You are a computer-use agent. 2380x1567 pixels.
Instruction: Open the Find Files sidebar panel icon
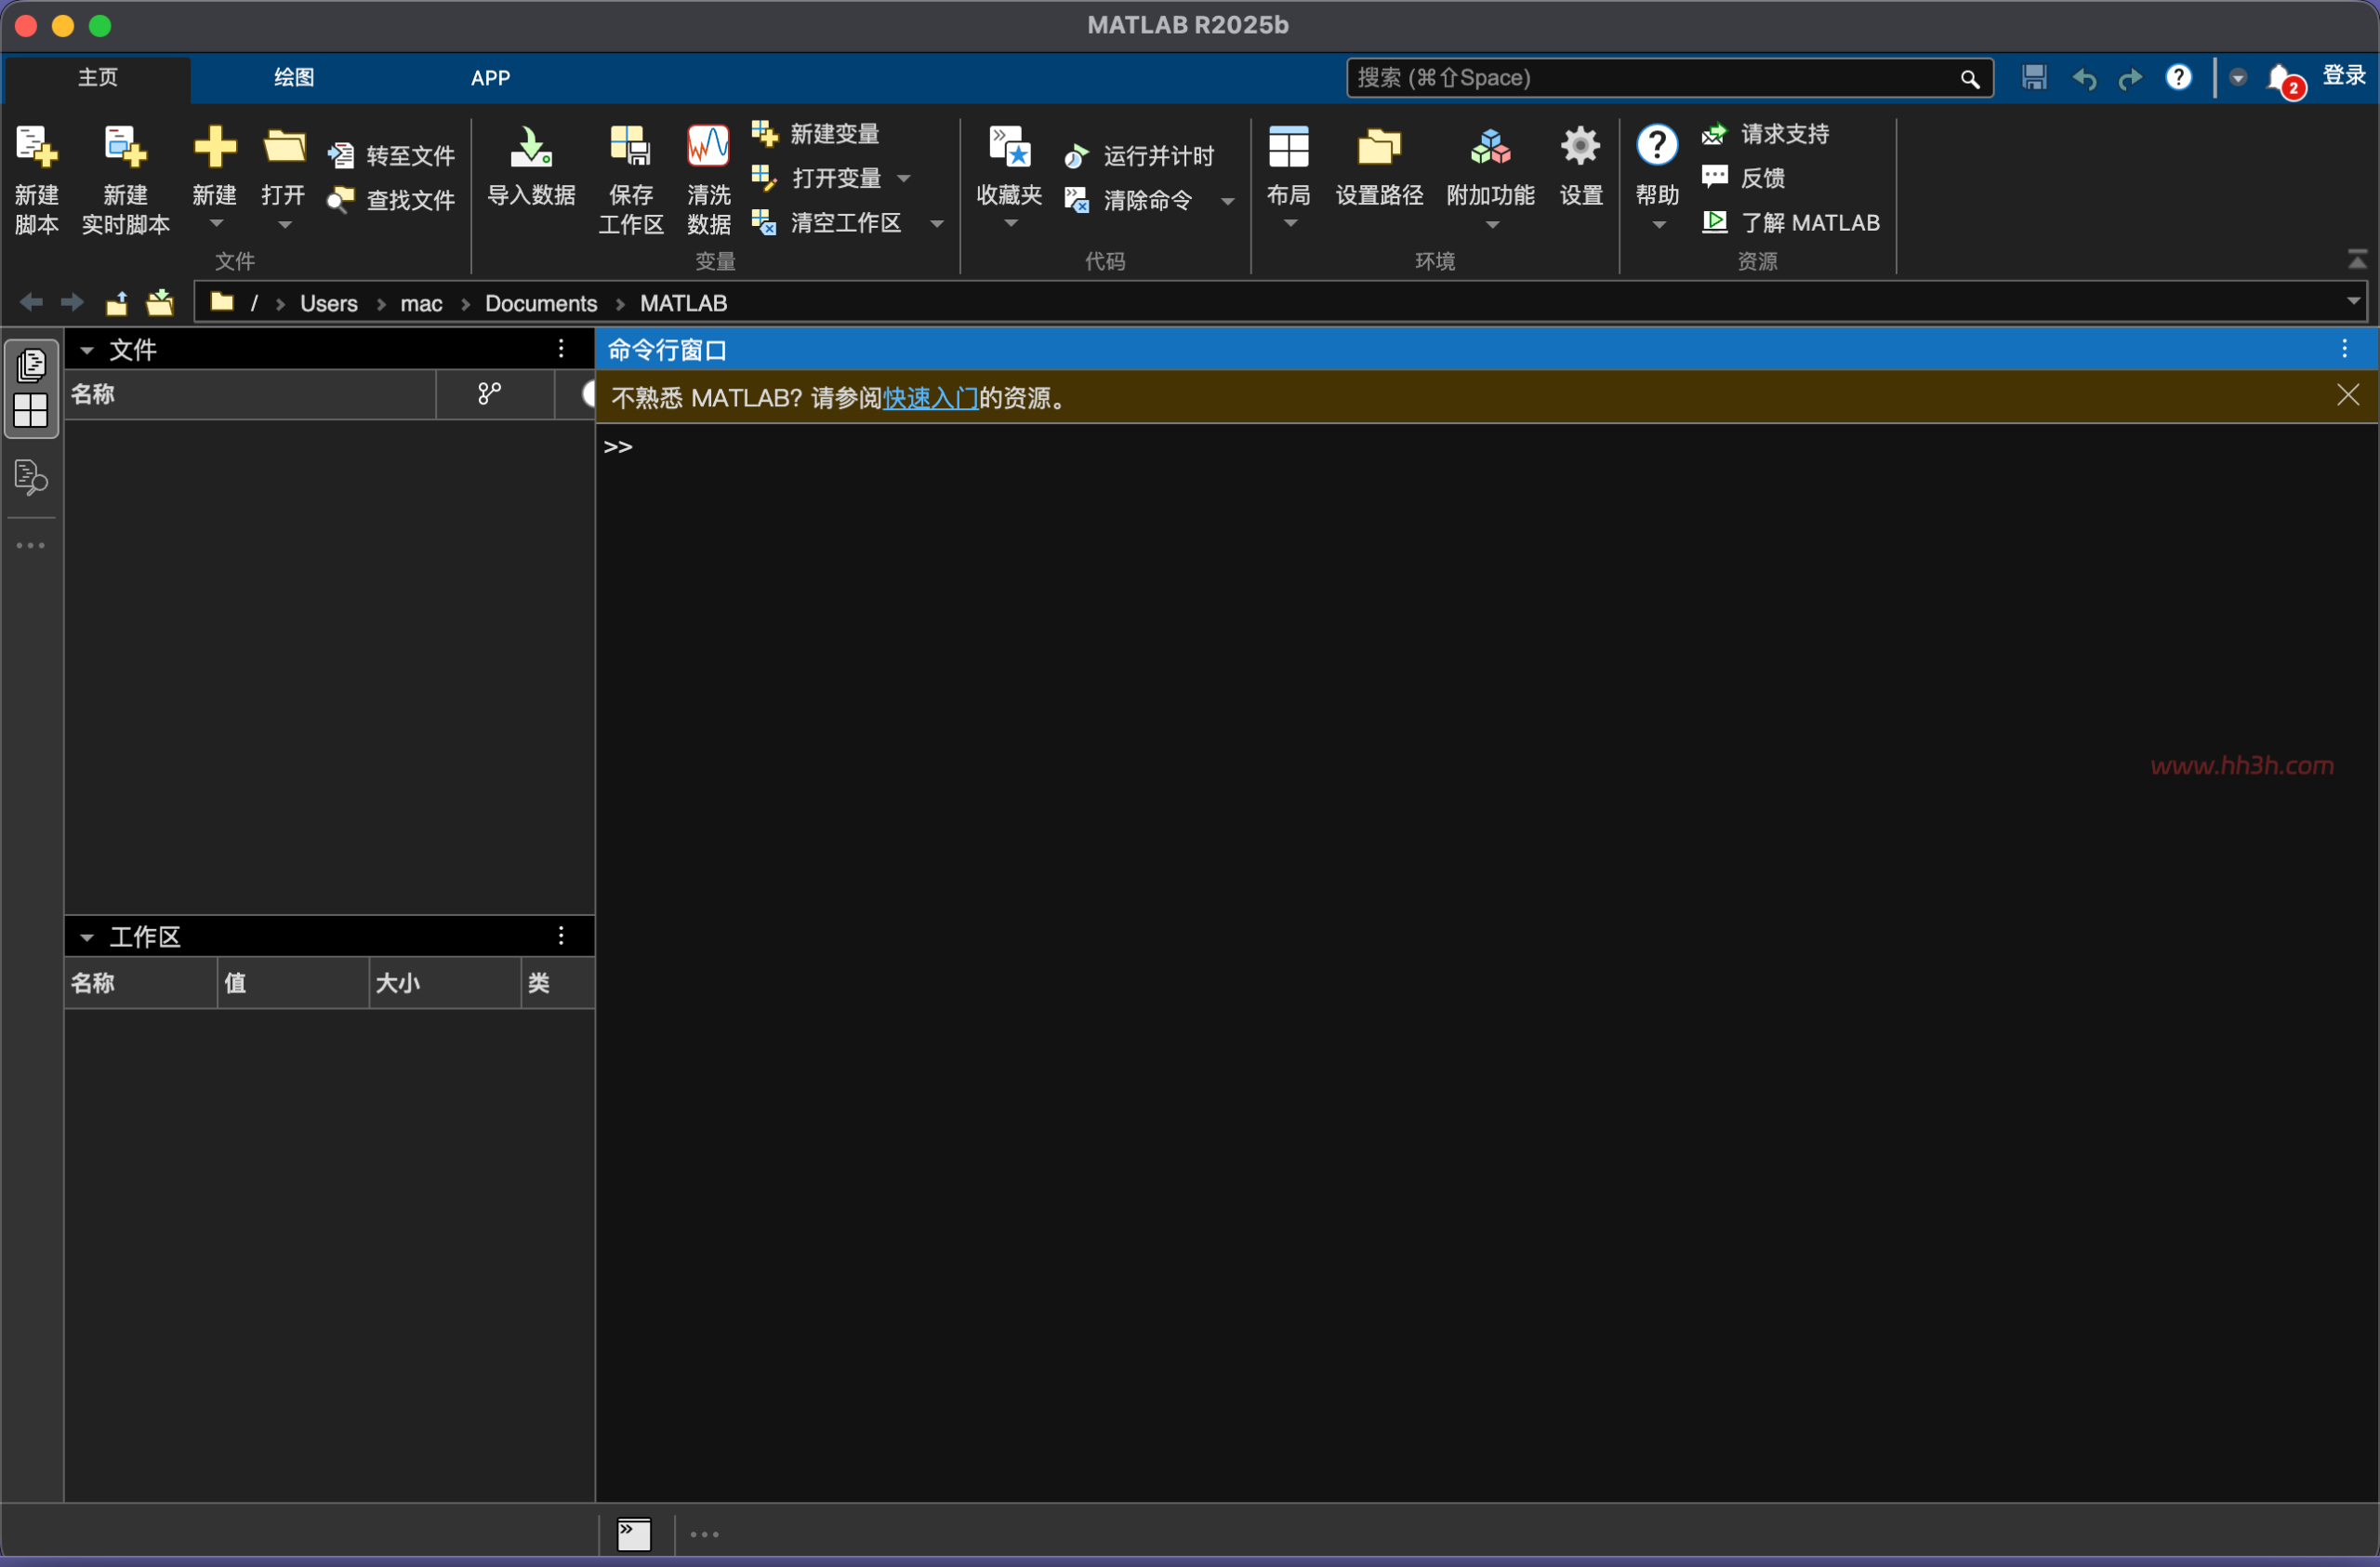[x=31, y=477]
